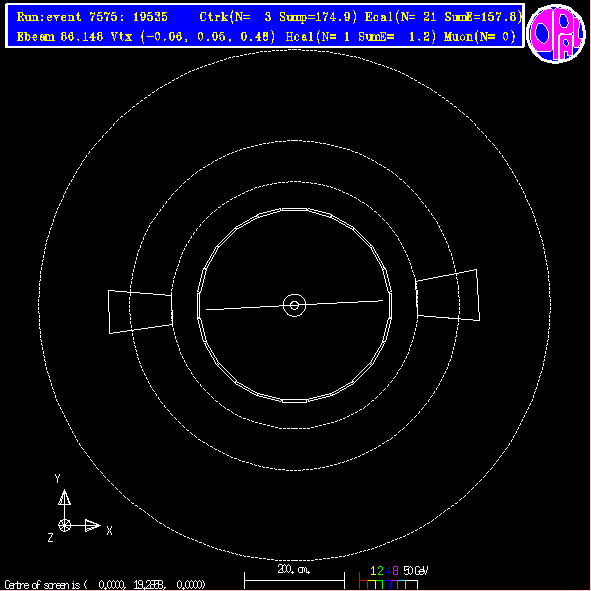Click the OPAL logo in the corner
This screenshot has width=591, height=591.
(556, 33)
